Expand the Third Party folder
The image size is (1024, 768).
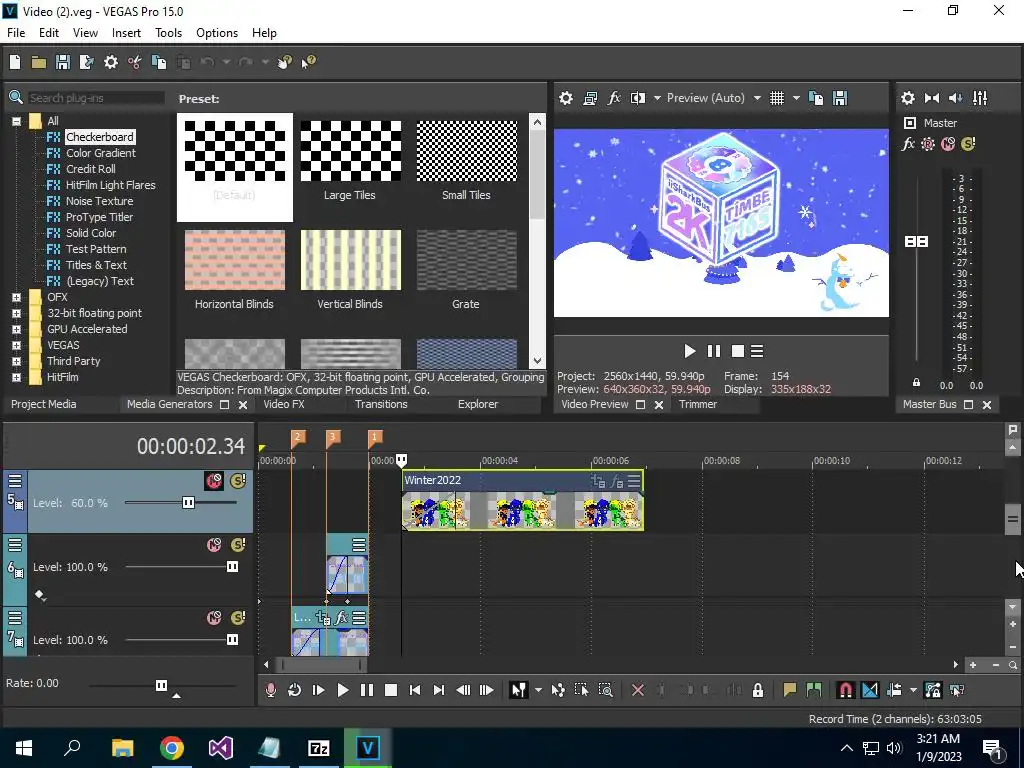coord(16,361)
